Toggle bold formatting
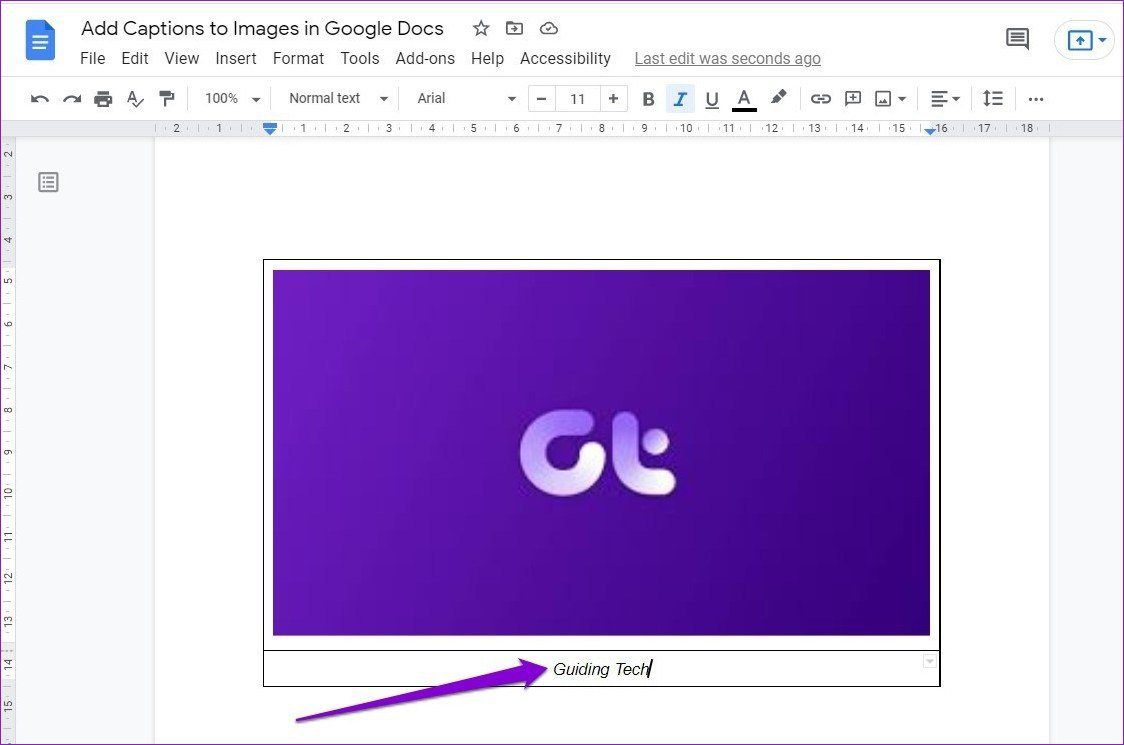 coord(648,98)
